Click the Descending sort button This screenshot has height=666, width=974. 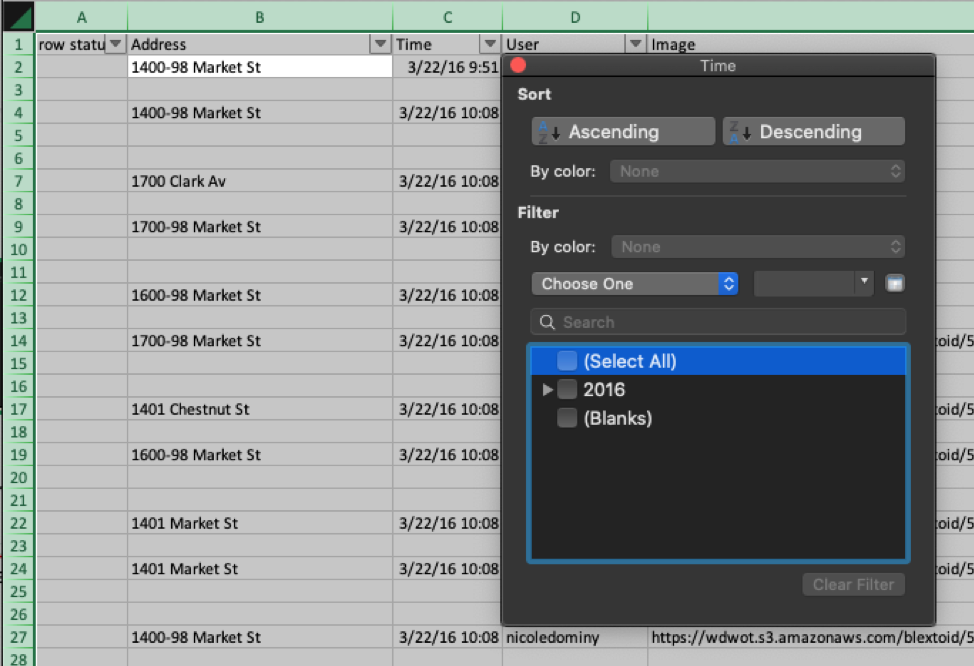(x=813, y=130)
